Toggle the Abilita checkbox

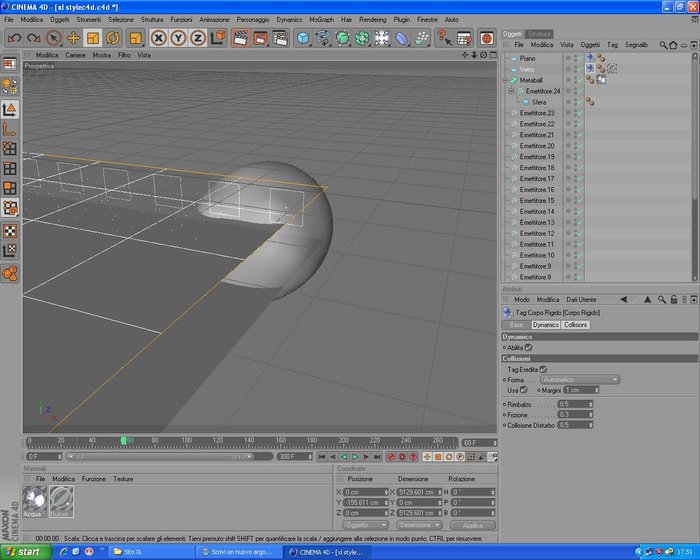coord(529,347)
